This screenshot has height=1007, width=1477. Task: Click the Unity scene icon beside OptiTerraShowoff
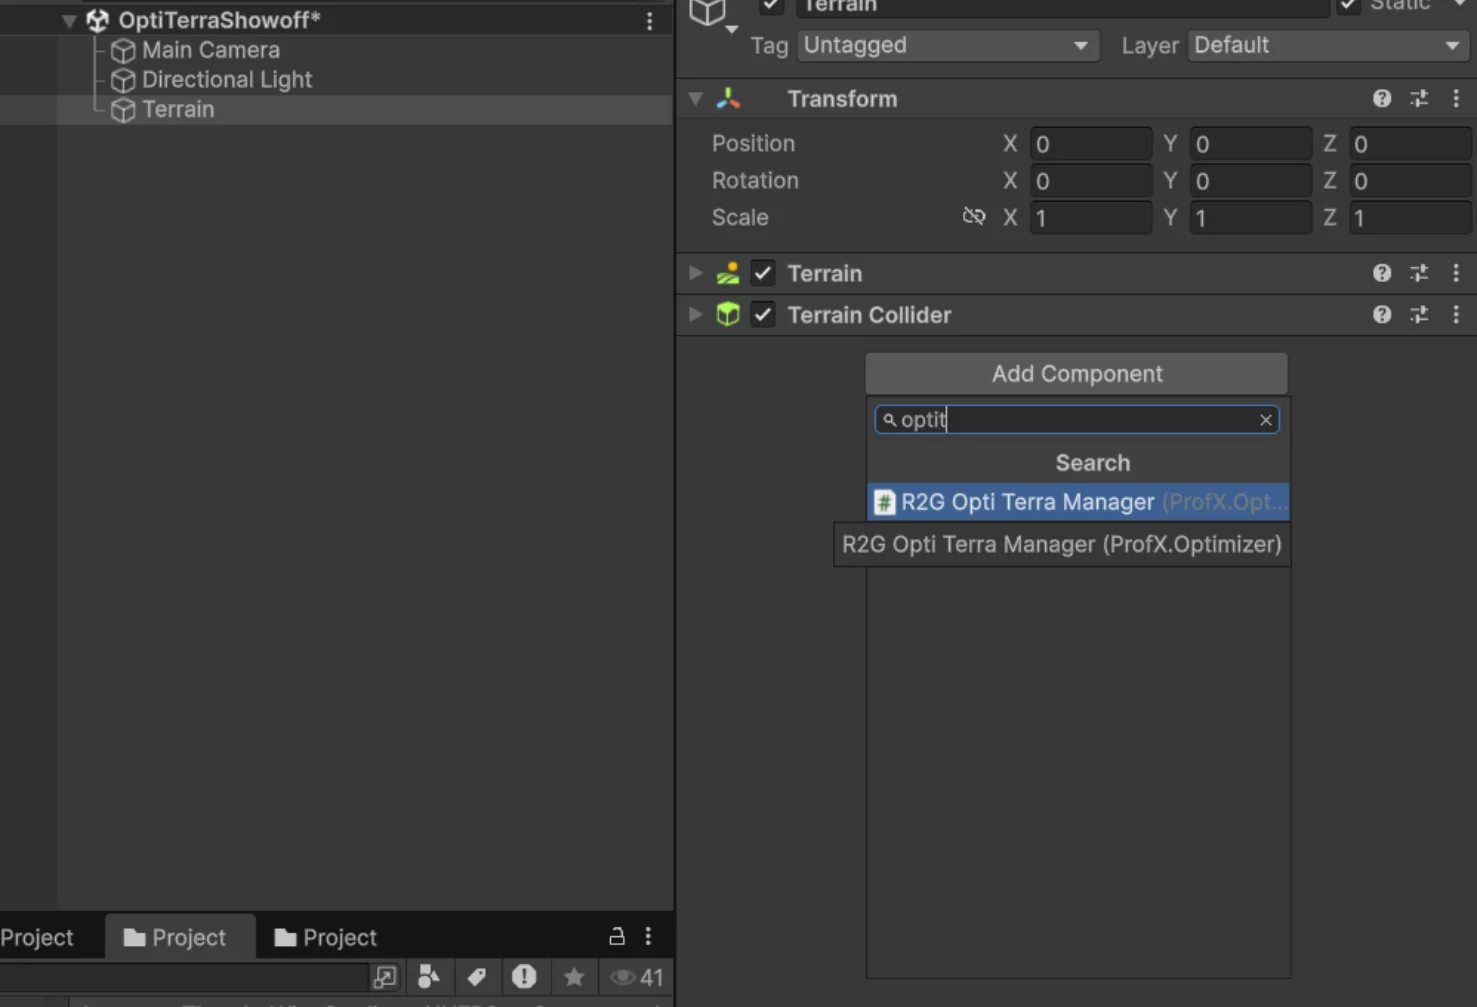[x=97, y=20]
